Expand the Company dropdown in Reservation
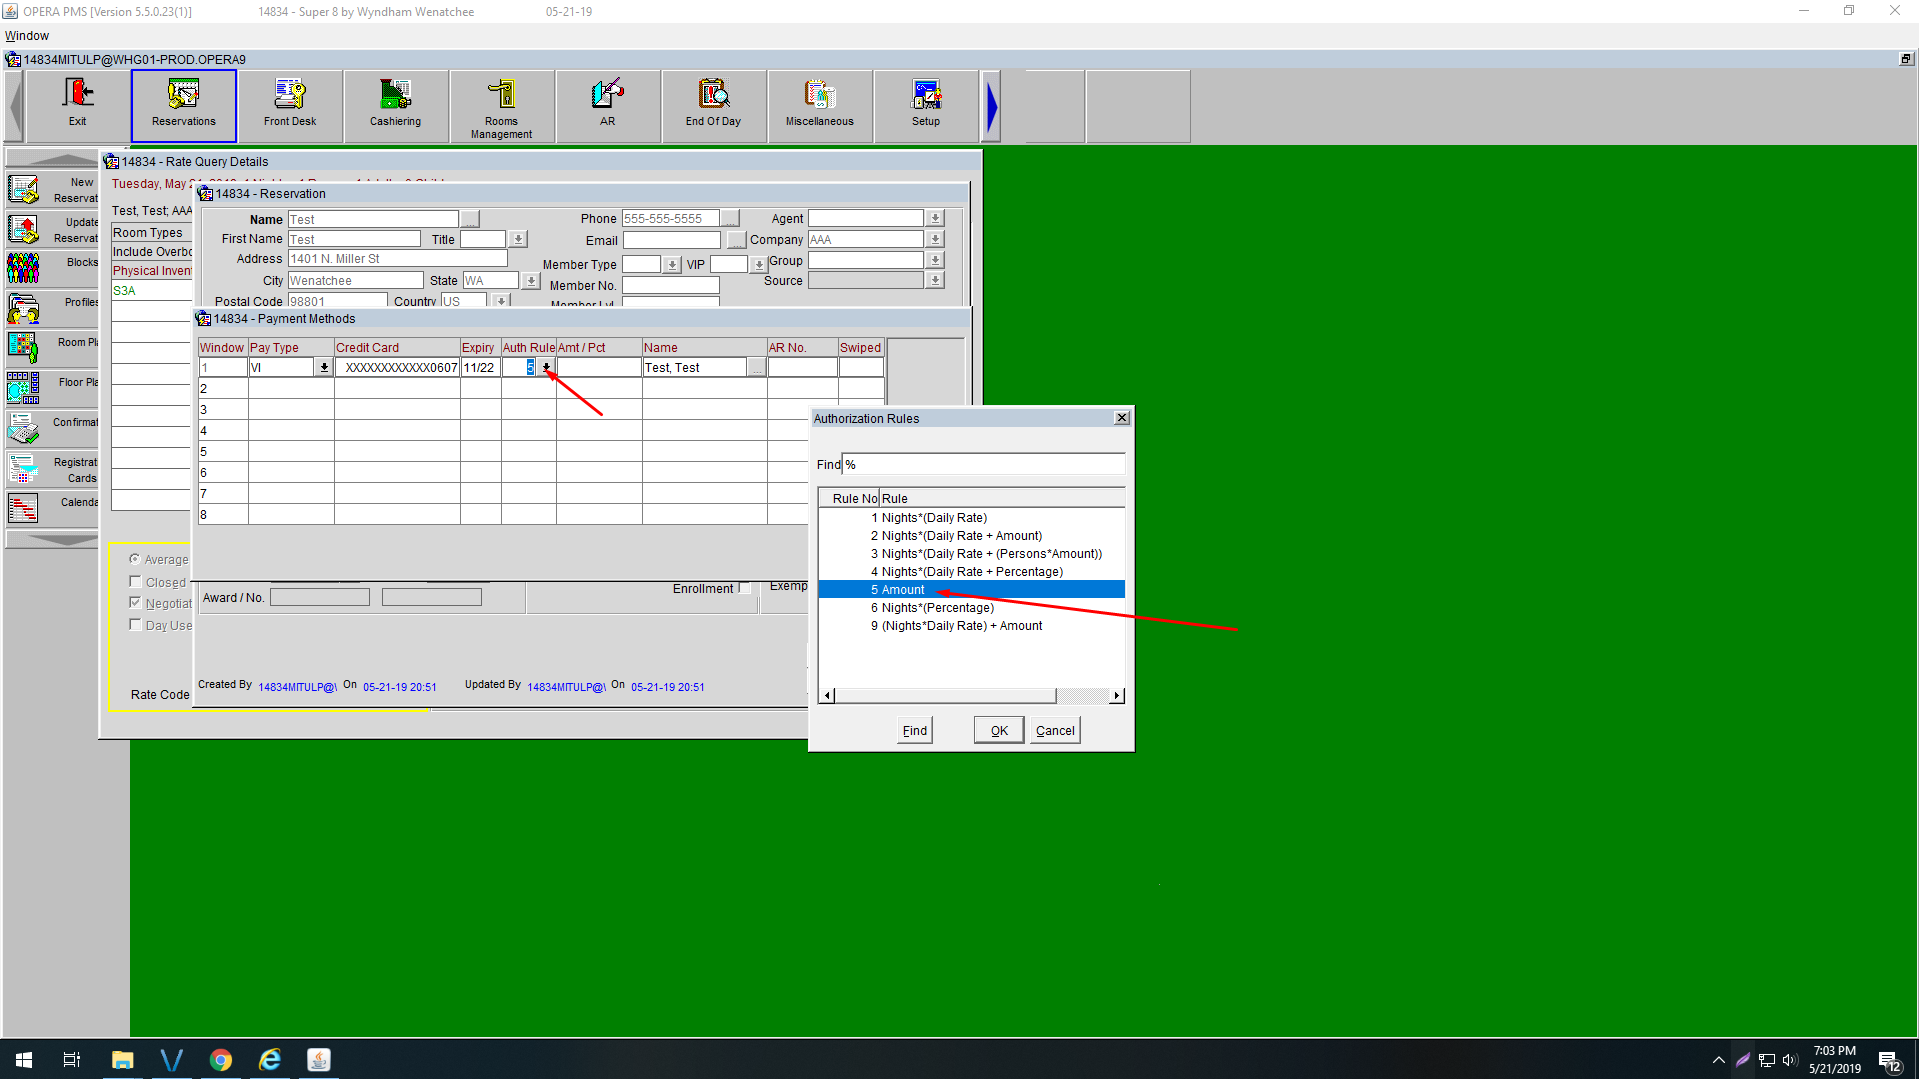The height and width of the screenshot is (1079, 1919). point(935,240)
